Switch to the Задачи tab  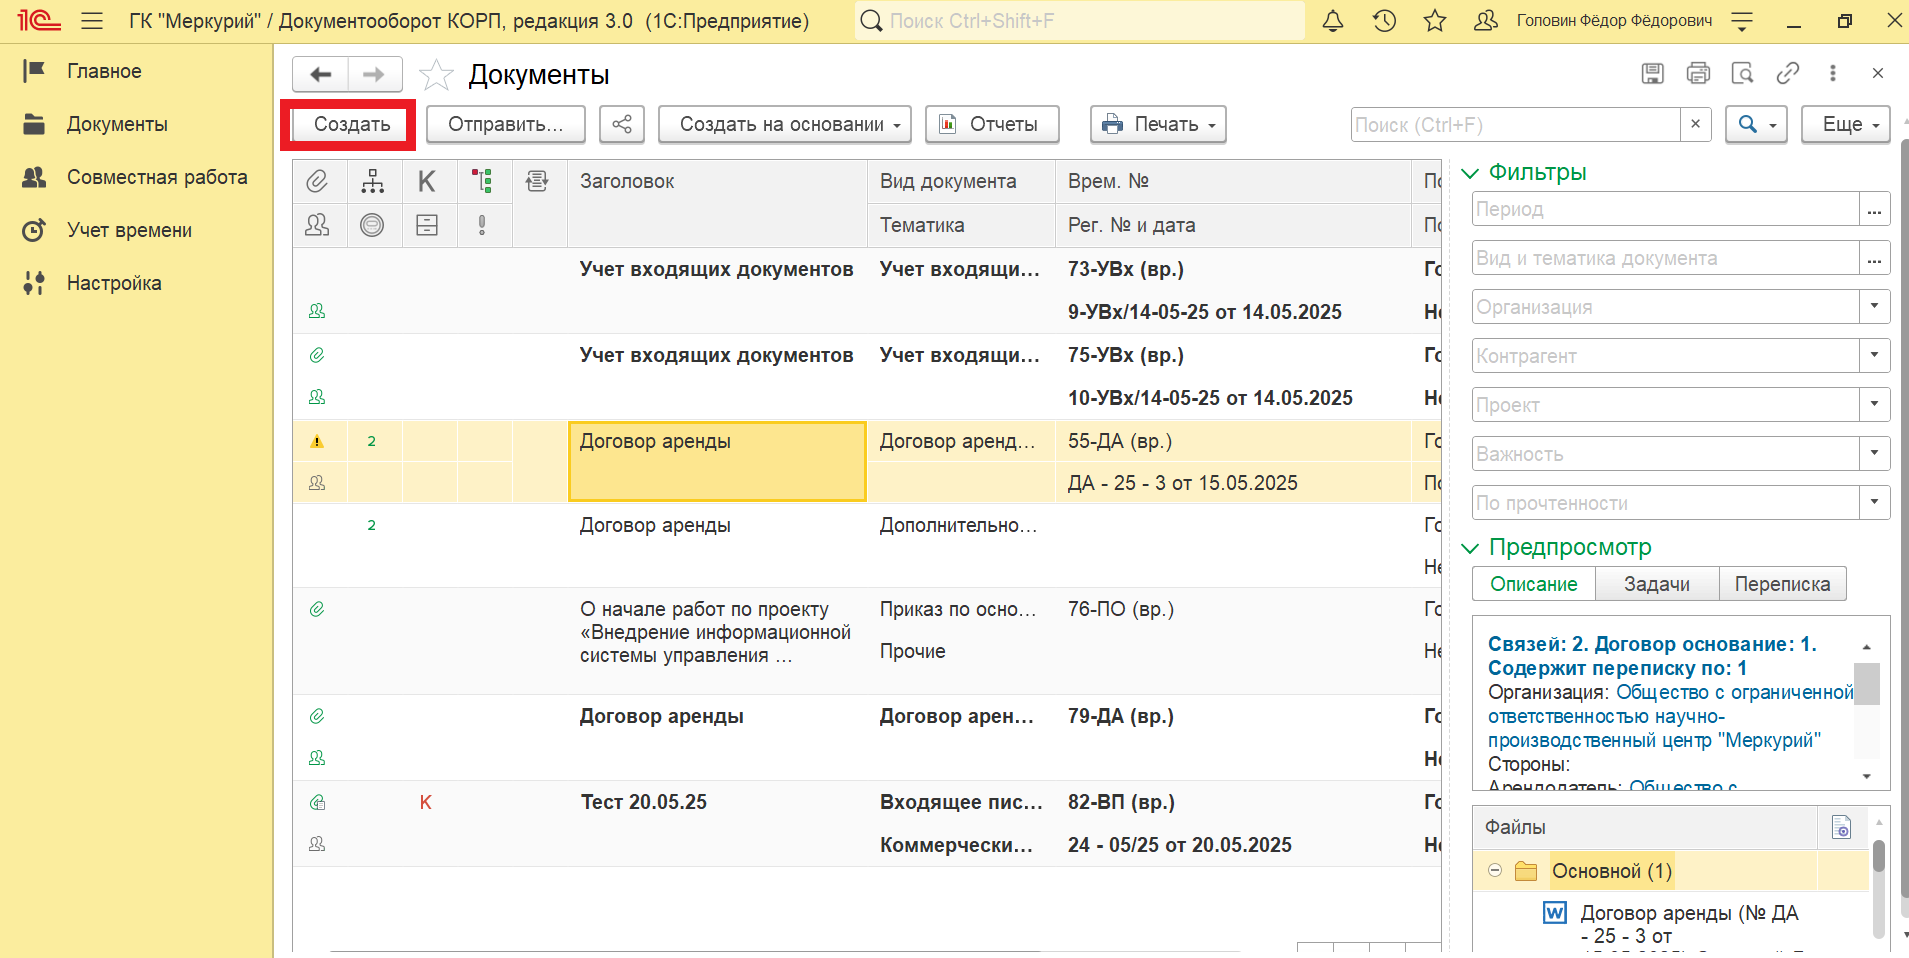(1656, 584)
